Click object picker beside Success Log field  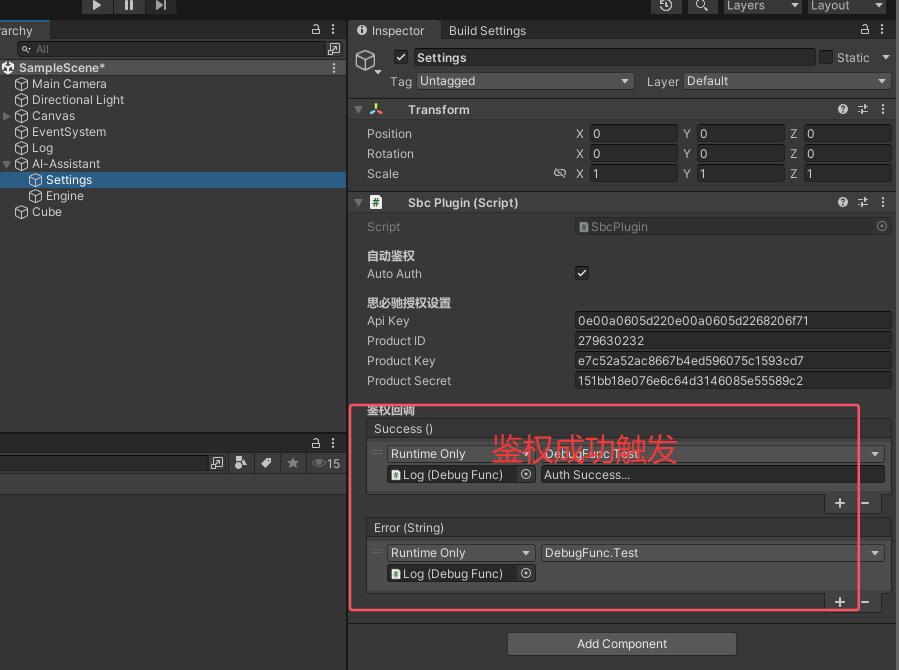pos(526,475)
